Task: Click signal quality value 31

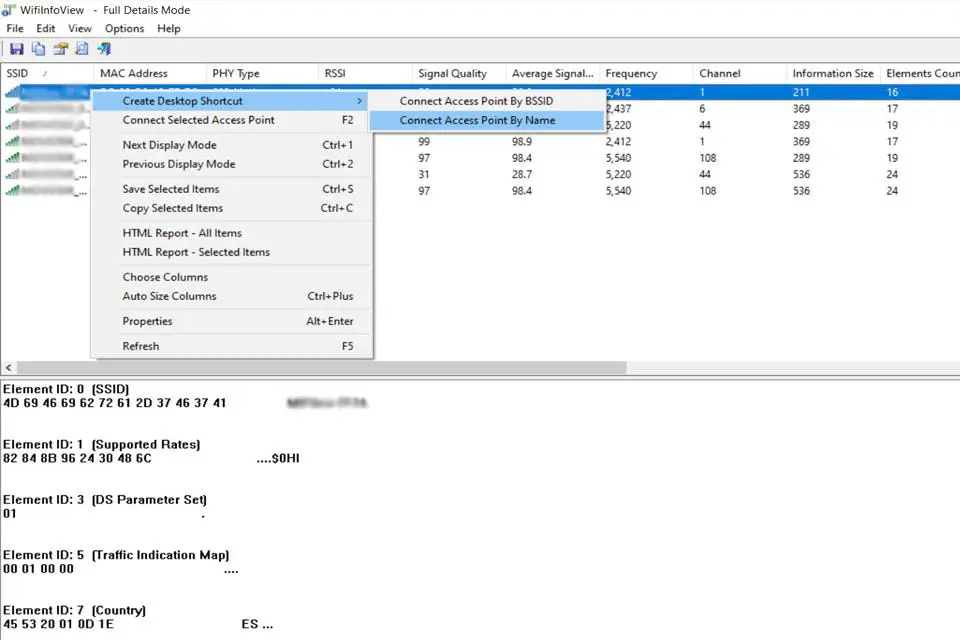Action: 424,175
